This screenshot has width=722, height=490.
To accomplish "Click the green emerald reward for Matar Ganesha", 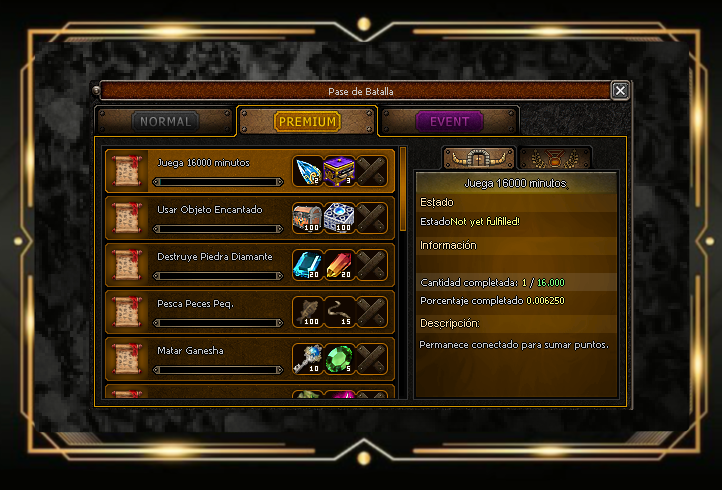I will [339, 359].
